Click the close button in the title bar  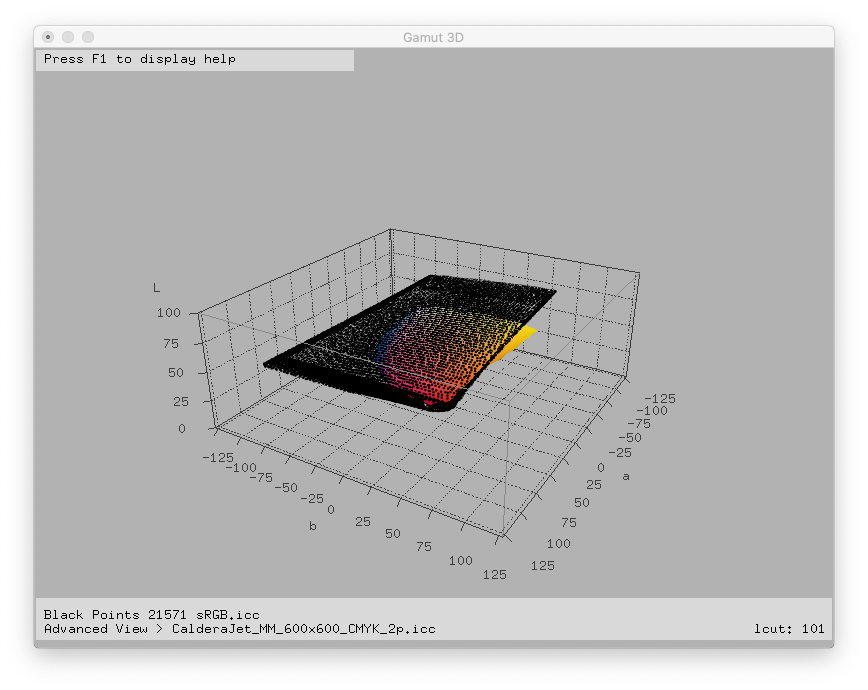[x=48, y=37]
